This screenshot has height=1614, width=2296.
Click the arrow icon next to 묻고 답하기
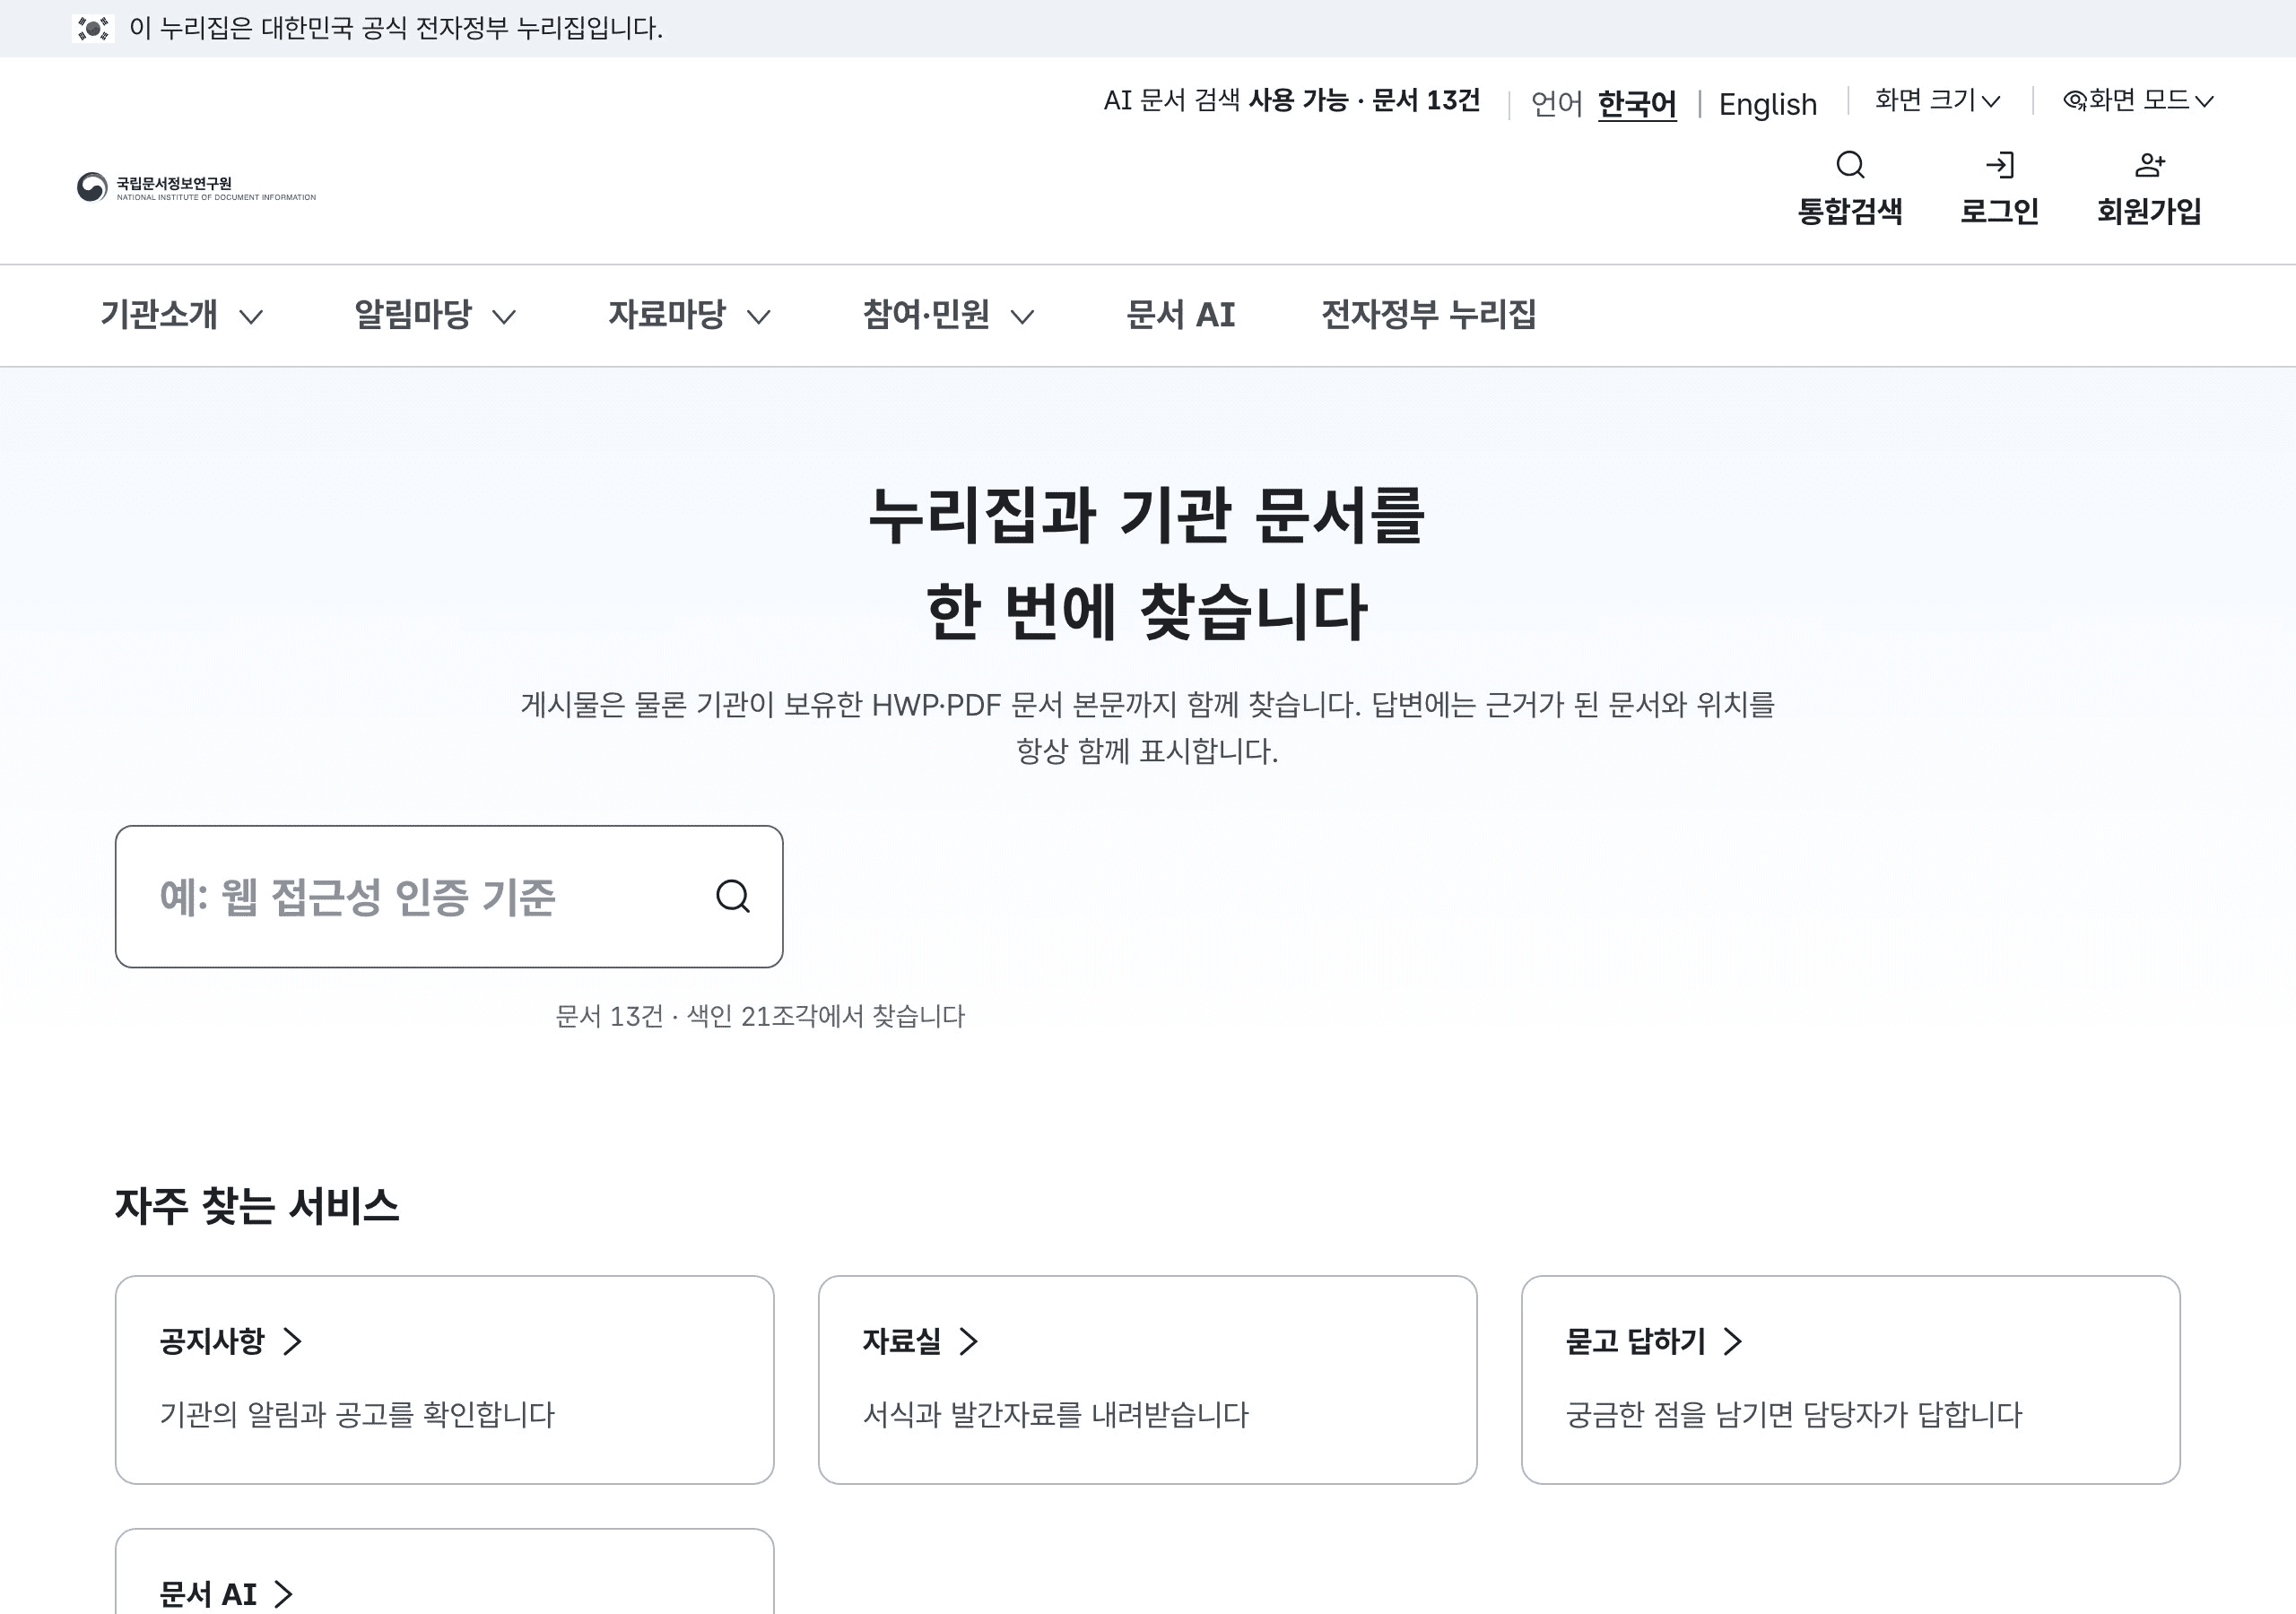tap(1733, 1341)
